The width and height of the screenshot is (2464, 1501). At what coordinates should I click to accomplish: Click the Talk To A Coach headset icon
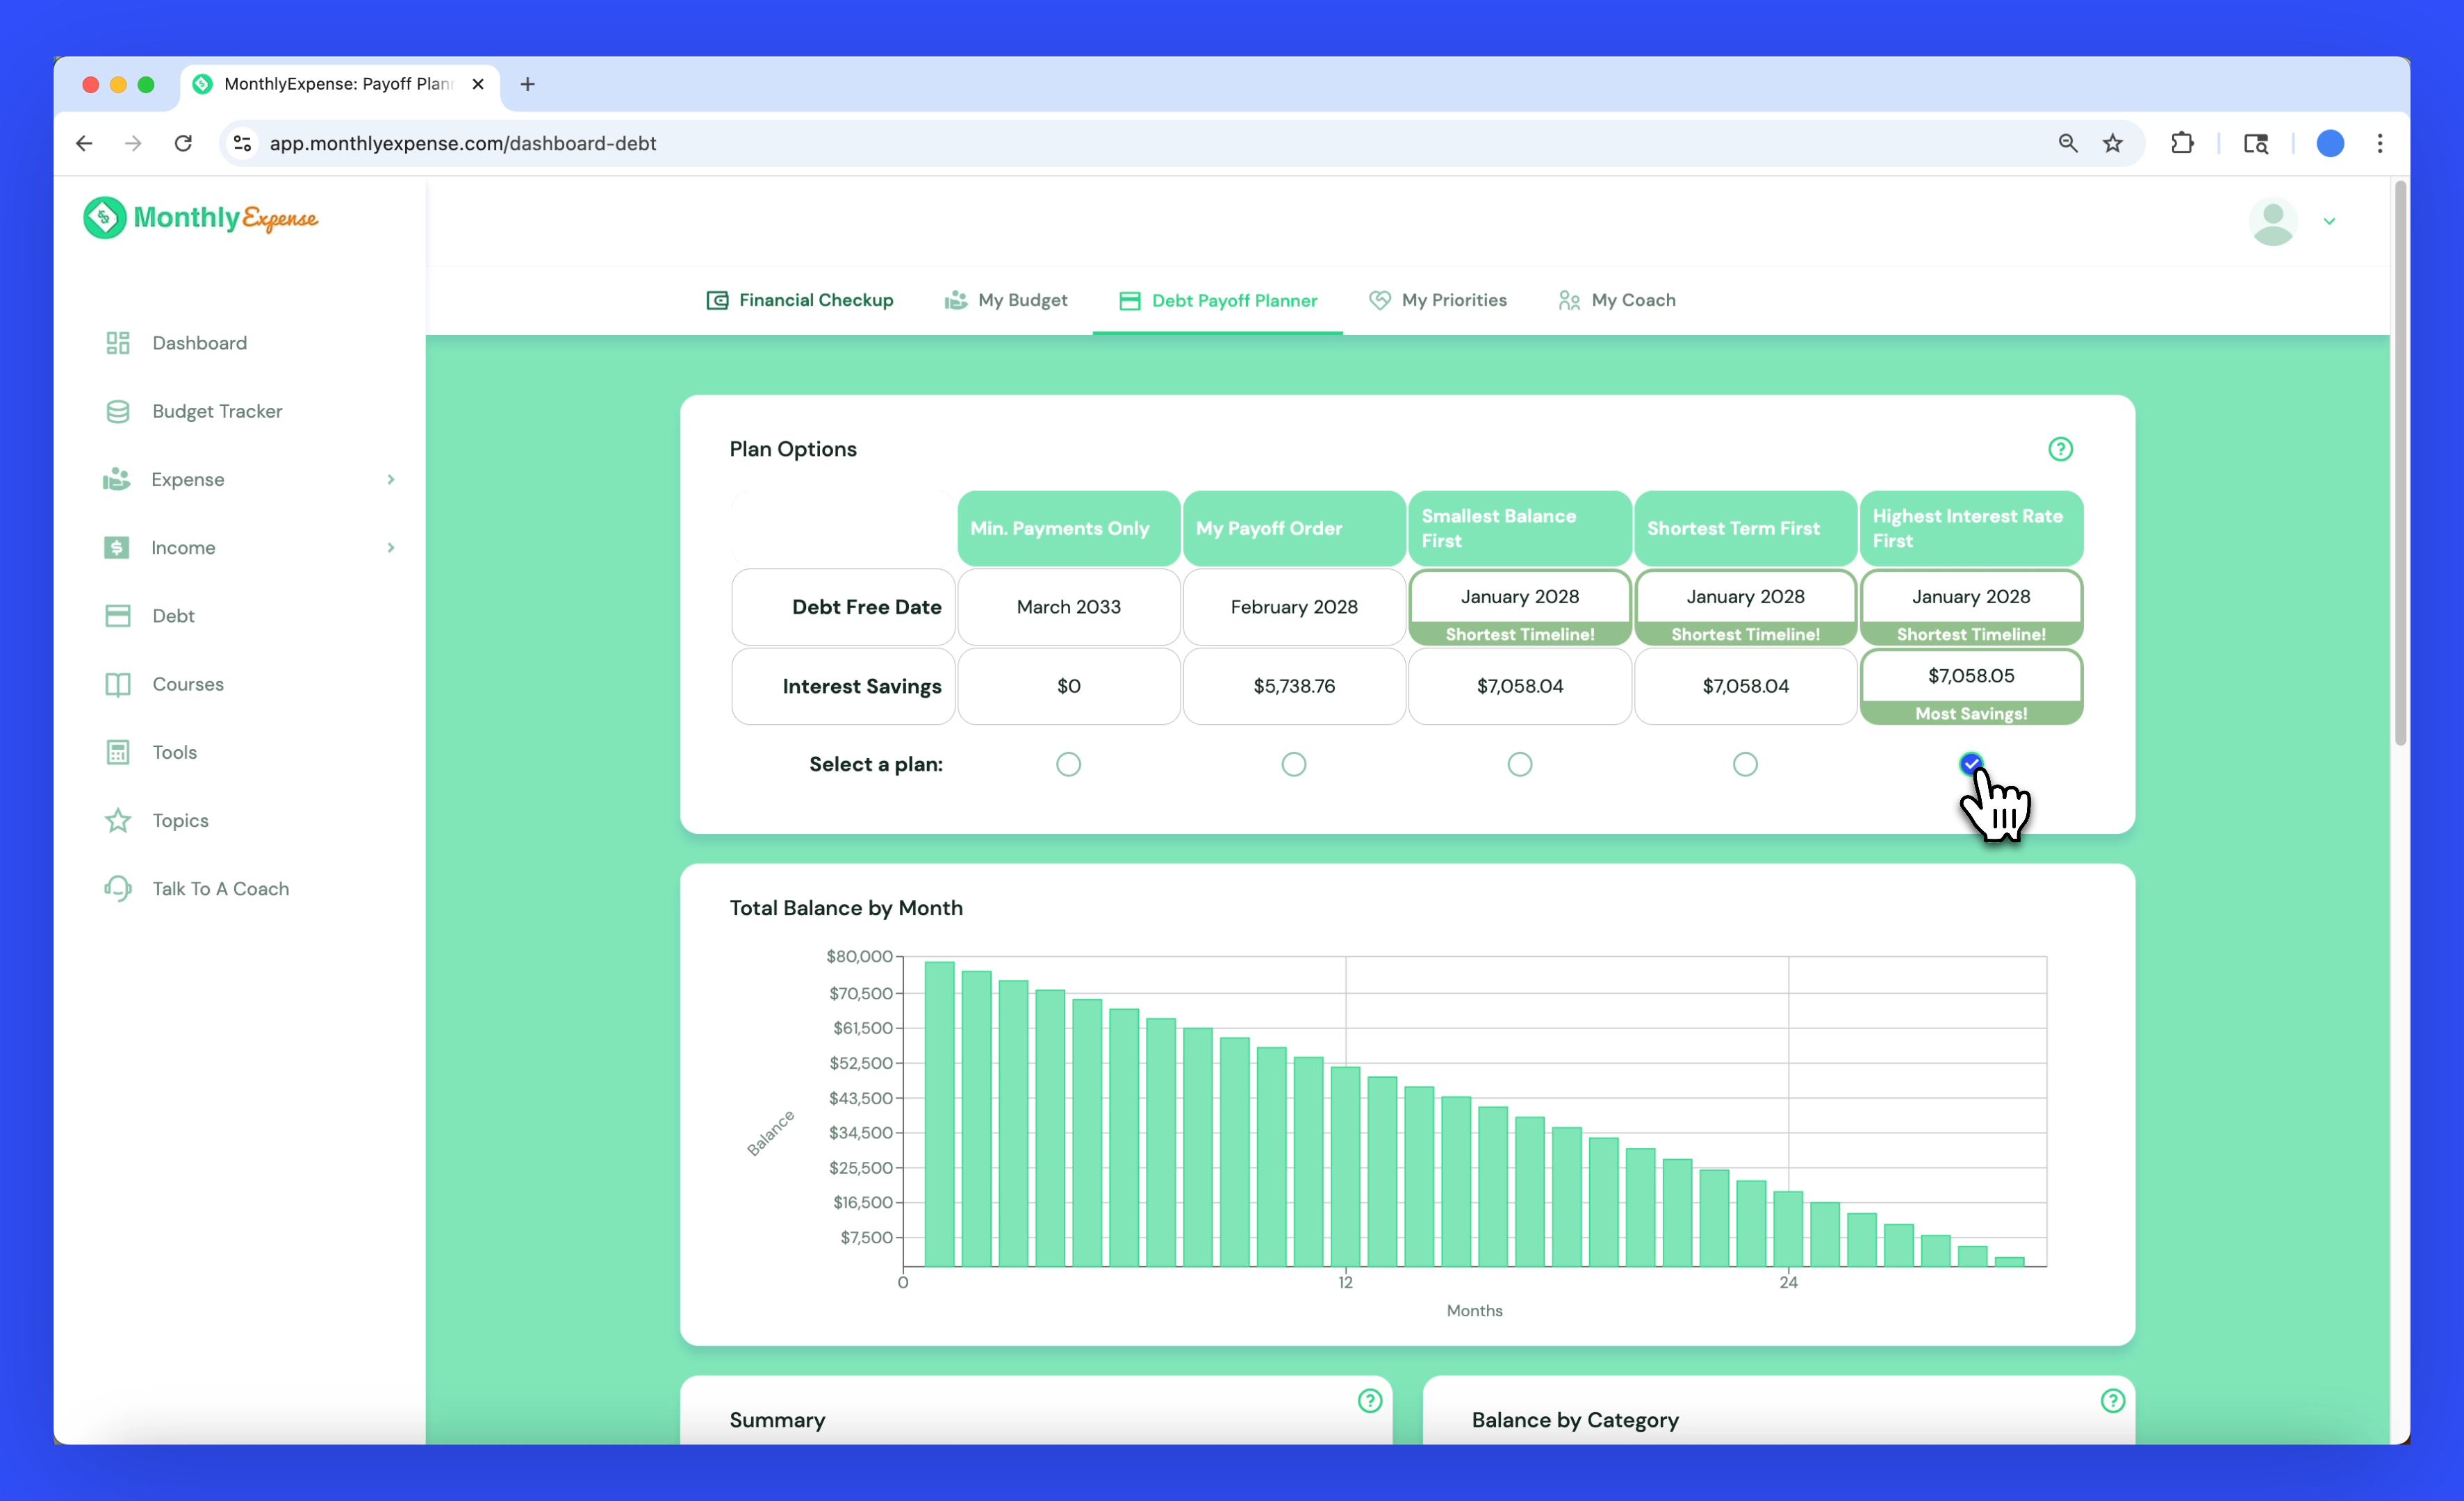pyautogui.click(x=118, y=888)
